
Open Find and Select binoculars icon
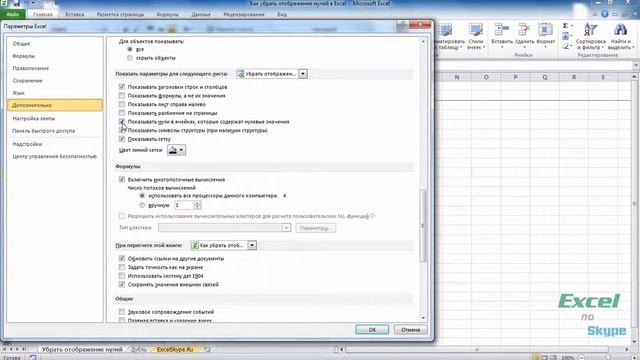click(620, 30)
